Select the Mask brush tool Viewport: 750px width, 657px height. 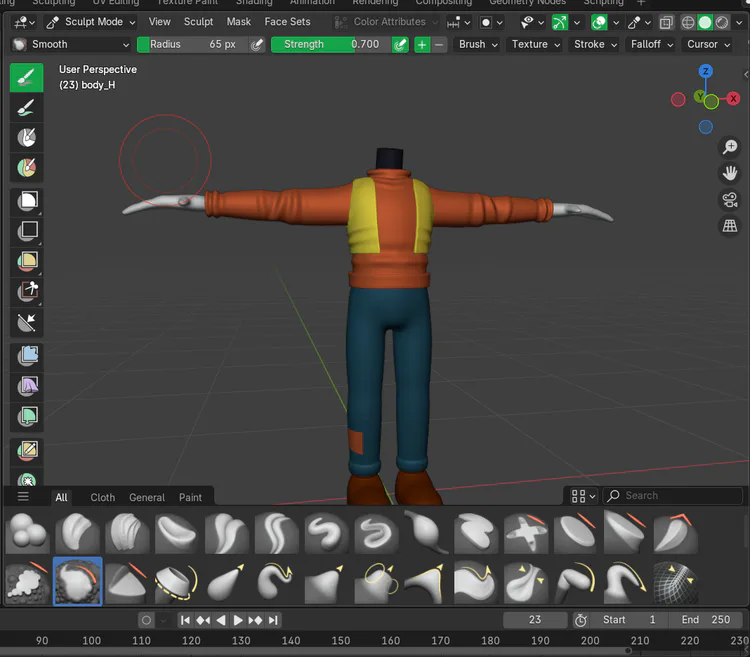click(x=27, y=138)
